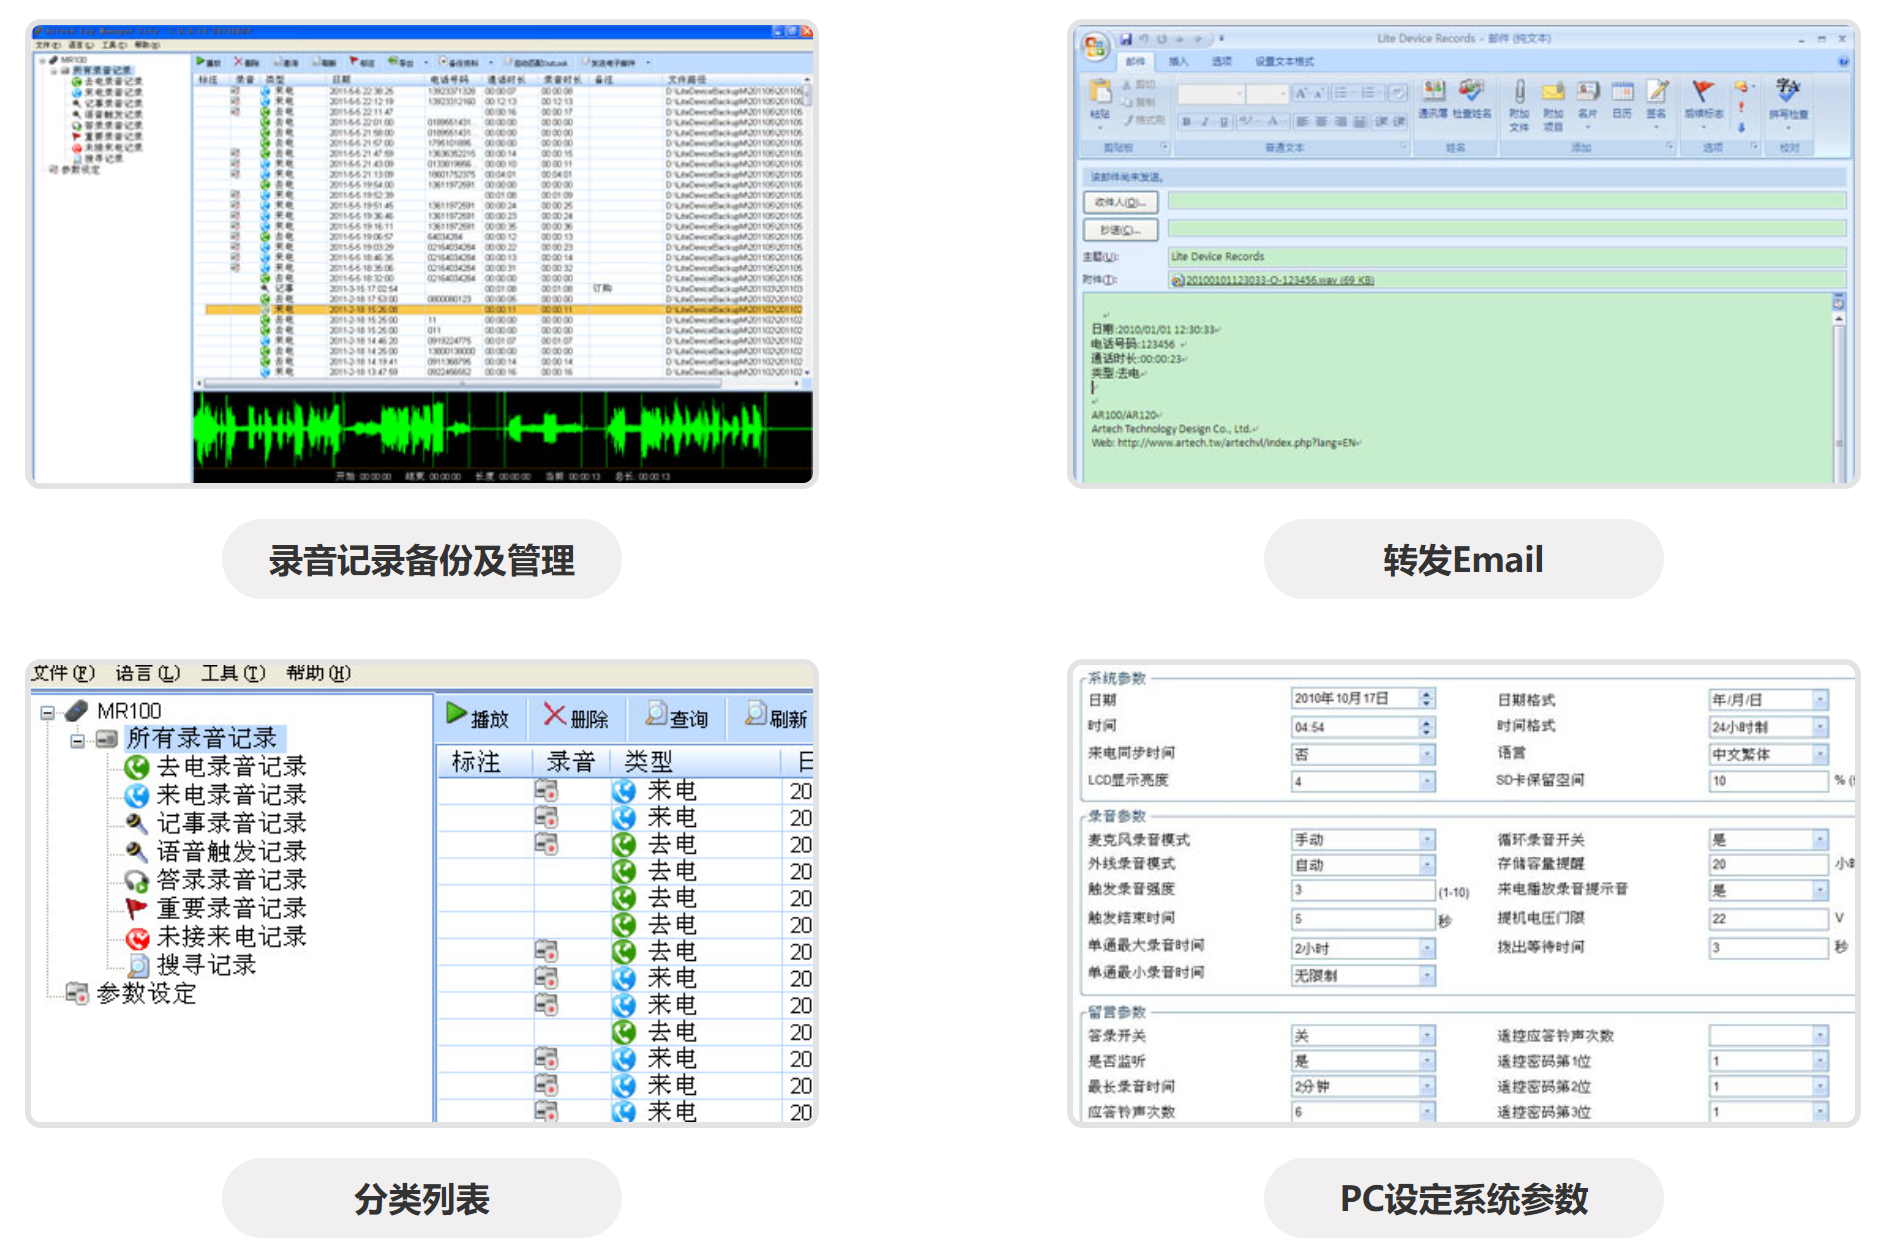Click the 类型 column header
Image resolution: width=1894 pixels, height=1246 pixels.
(694, 762)
